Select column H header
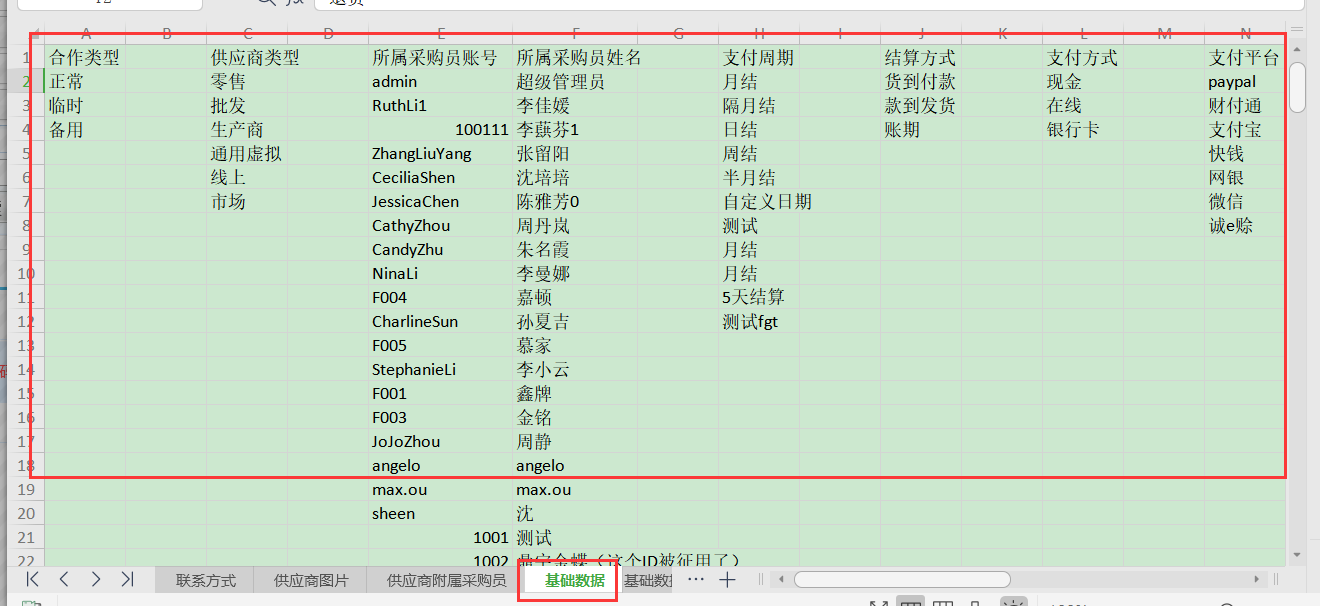Screen dimensions: 1320x606 (x=759, y=35)
